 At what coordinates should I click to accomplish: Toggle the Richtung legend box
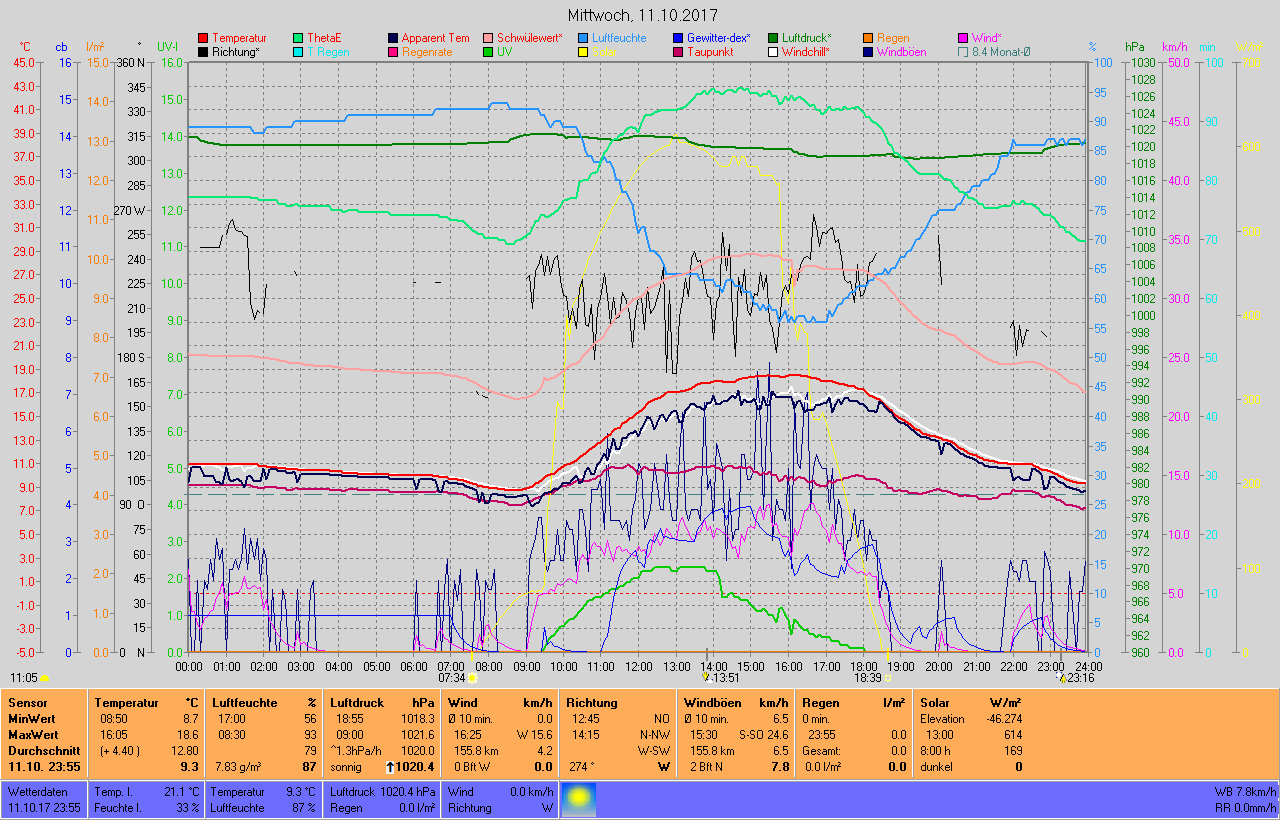click(204, 52)
